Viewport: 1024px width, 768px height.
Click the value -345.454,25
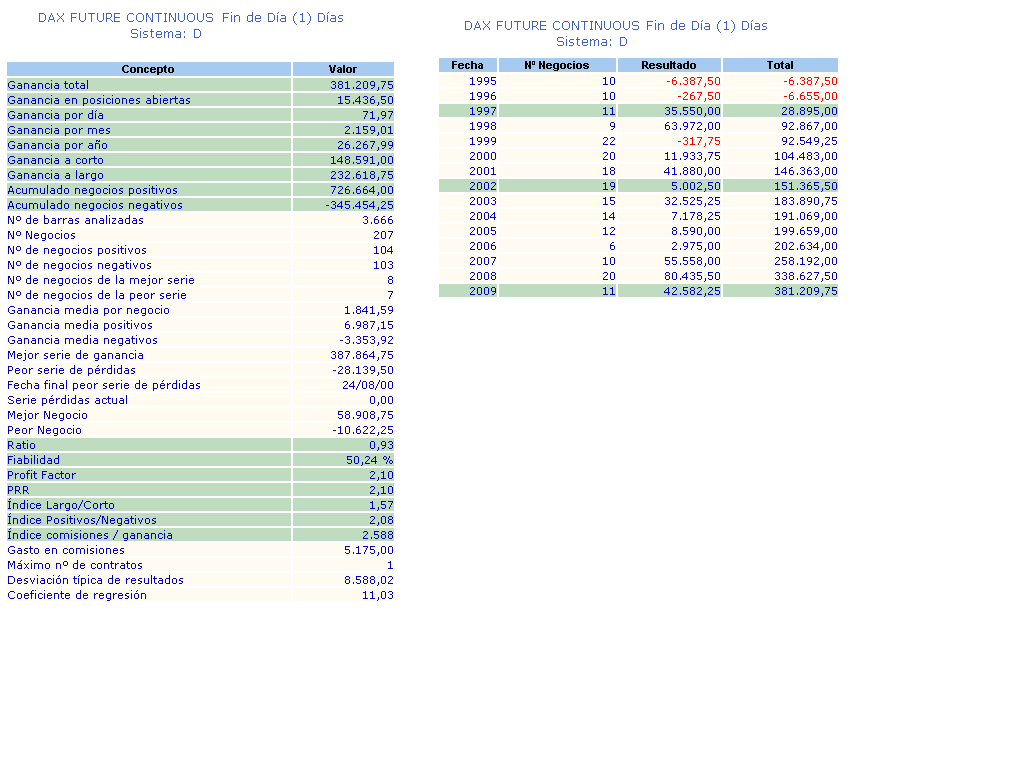pyautogui.click(x=359, y=205)
